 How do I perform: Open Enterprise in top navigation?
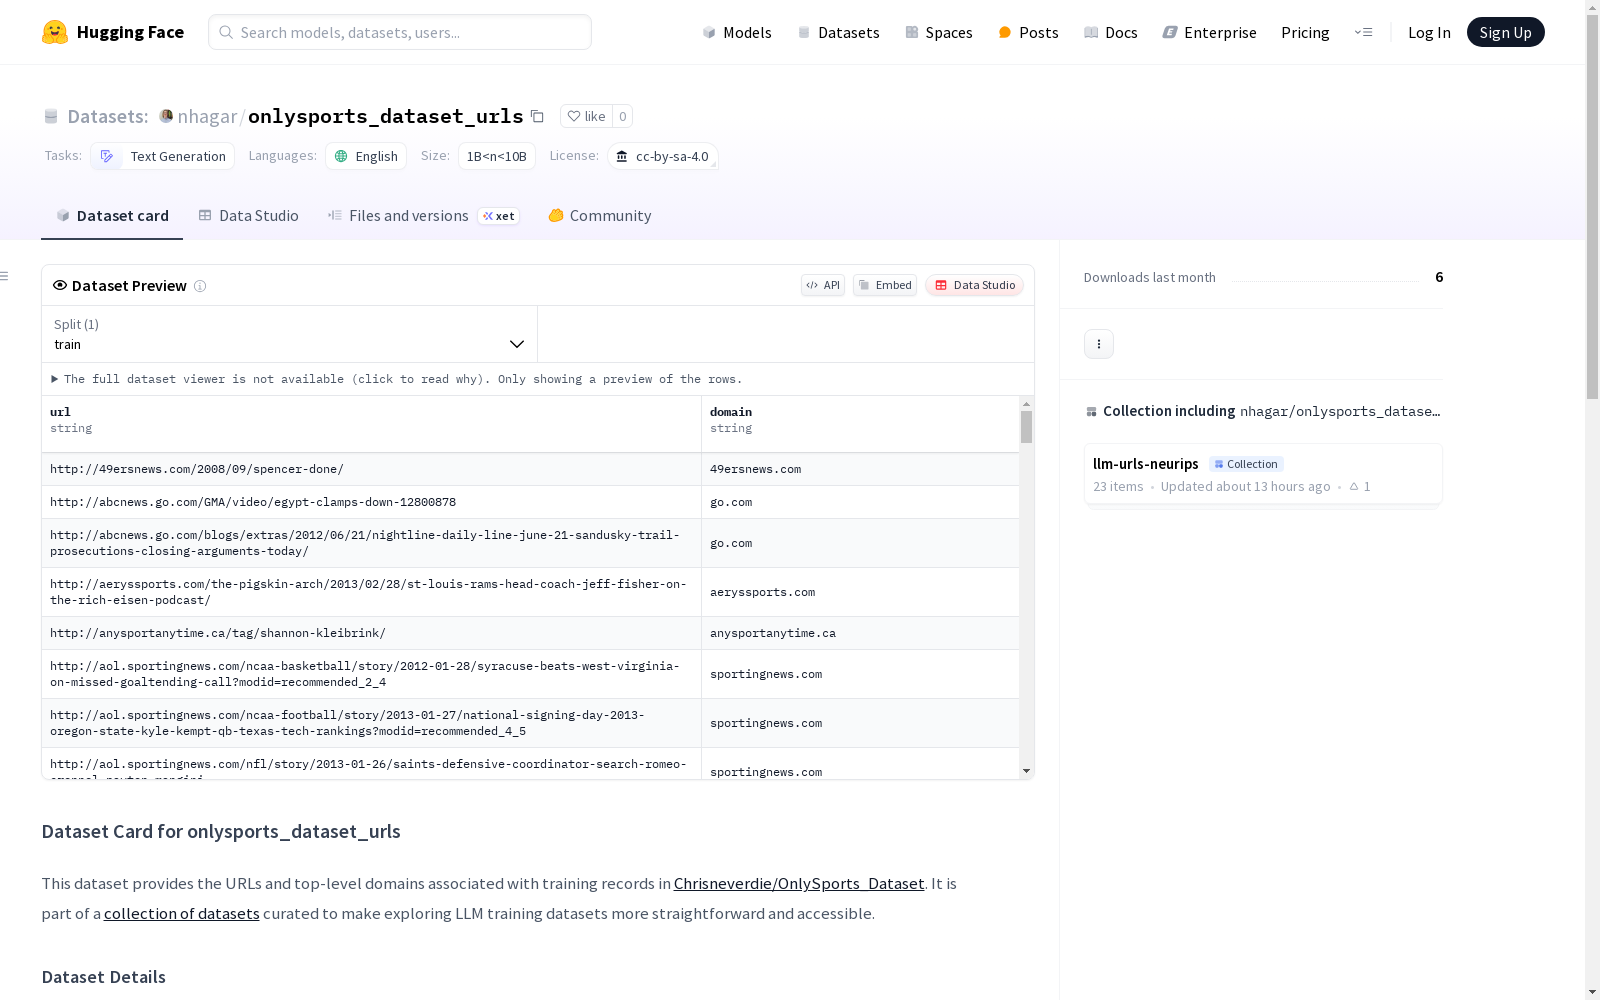coord(1209,32)
